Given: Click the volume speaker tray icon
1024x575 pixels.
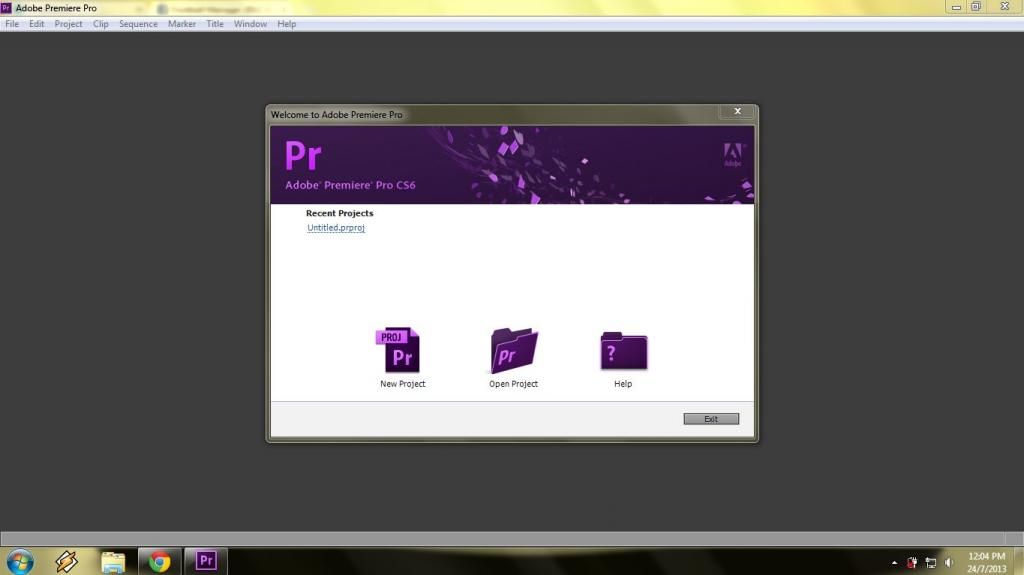Looking at the screenshot, I should tap(948, 562).
